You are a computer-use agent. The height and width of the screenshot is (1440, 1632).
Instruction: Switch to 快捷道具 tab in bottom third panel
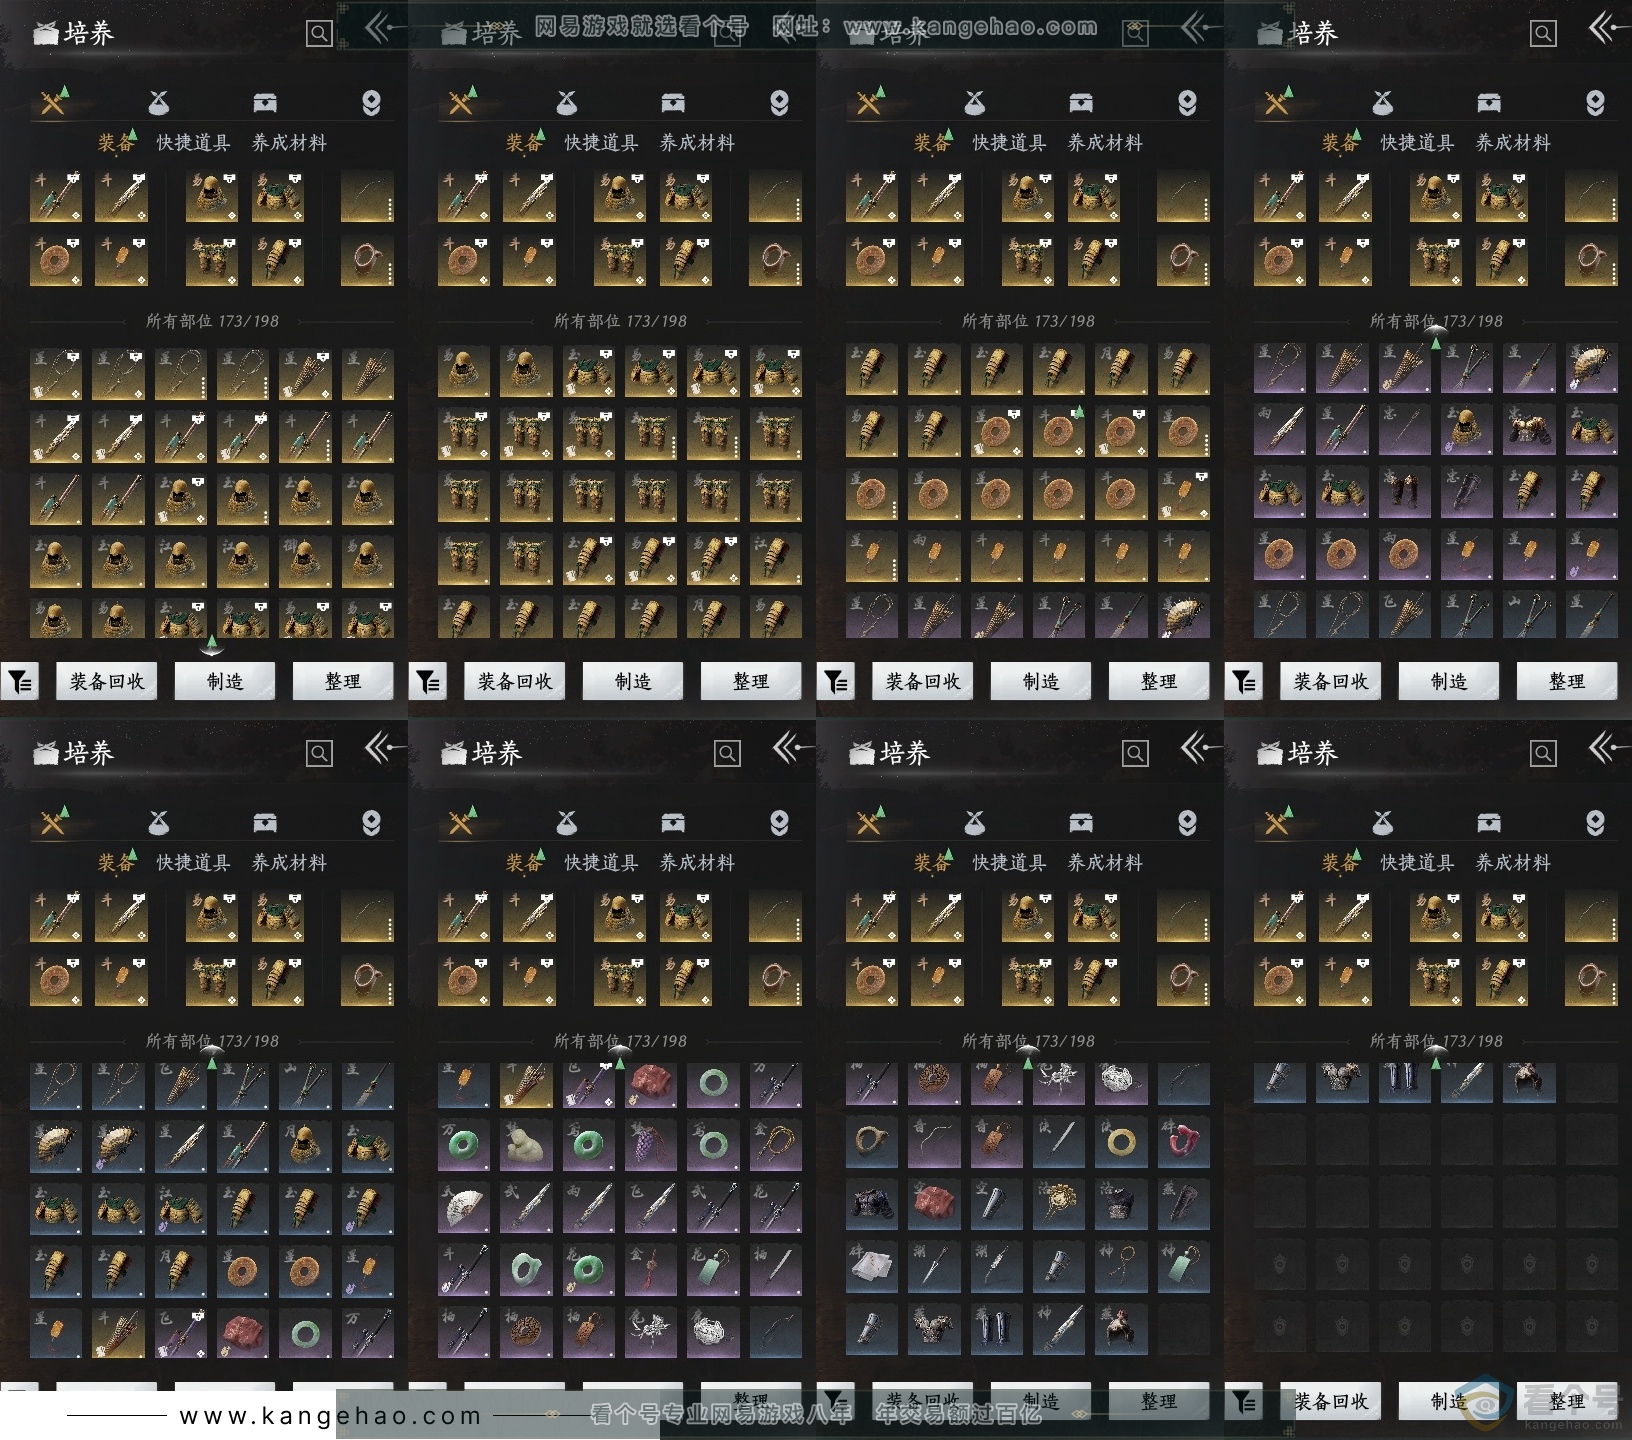click(x=1009, y=862)
